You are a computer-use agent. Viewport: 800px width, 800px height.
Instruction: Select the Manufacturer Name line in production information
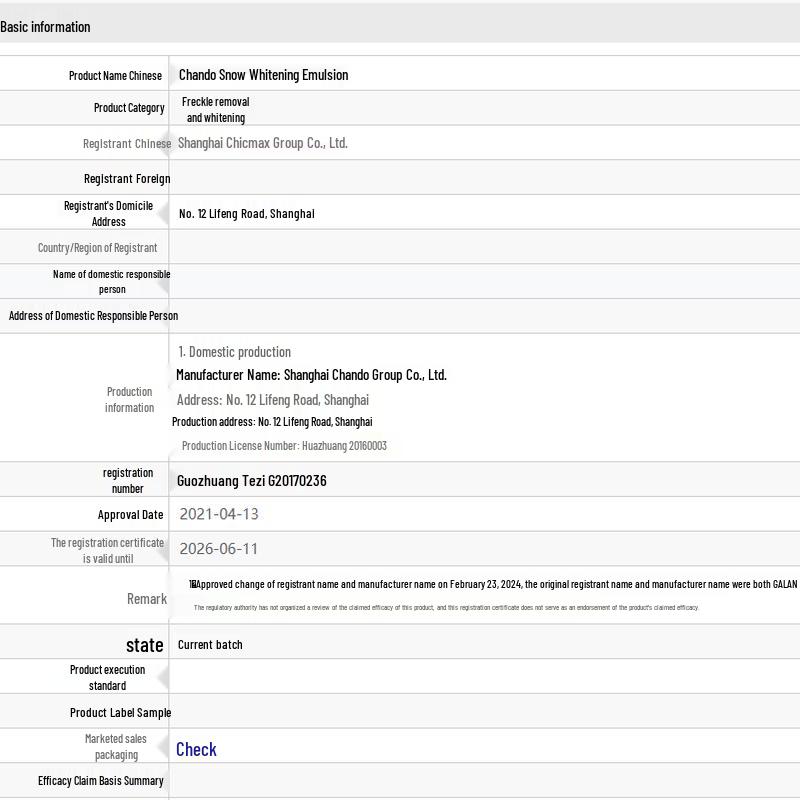pyautogui.click(x=311, y=375)
